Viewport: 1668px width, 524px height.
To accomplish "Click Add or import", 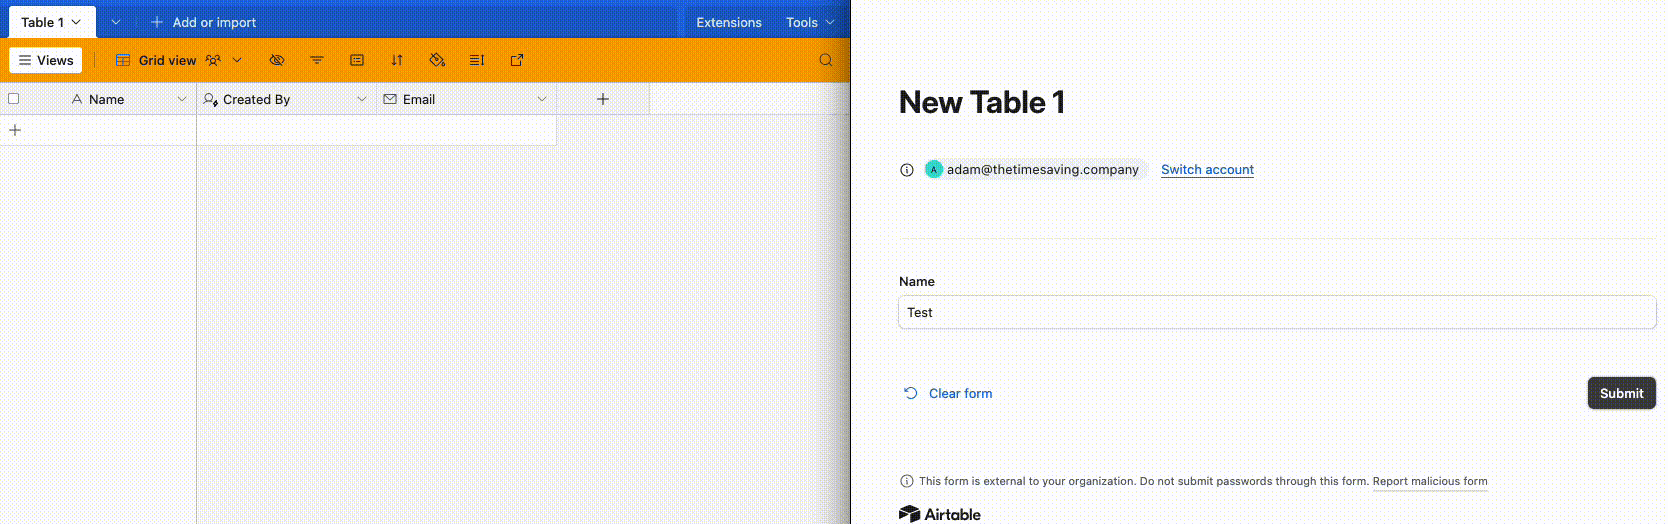I will click(203, 22).
